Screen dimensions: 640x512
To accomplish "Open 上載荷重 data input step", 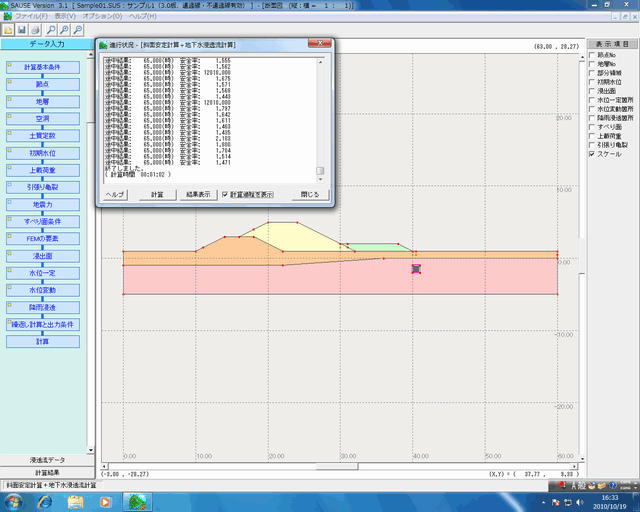I will 43,170.
